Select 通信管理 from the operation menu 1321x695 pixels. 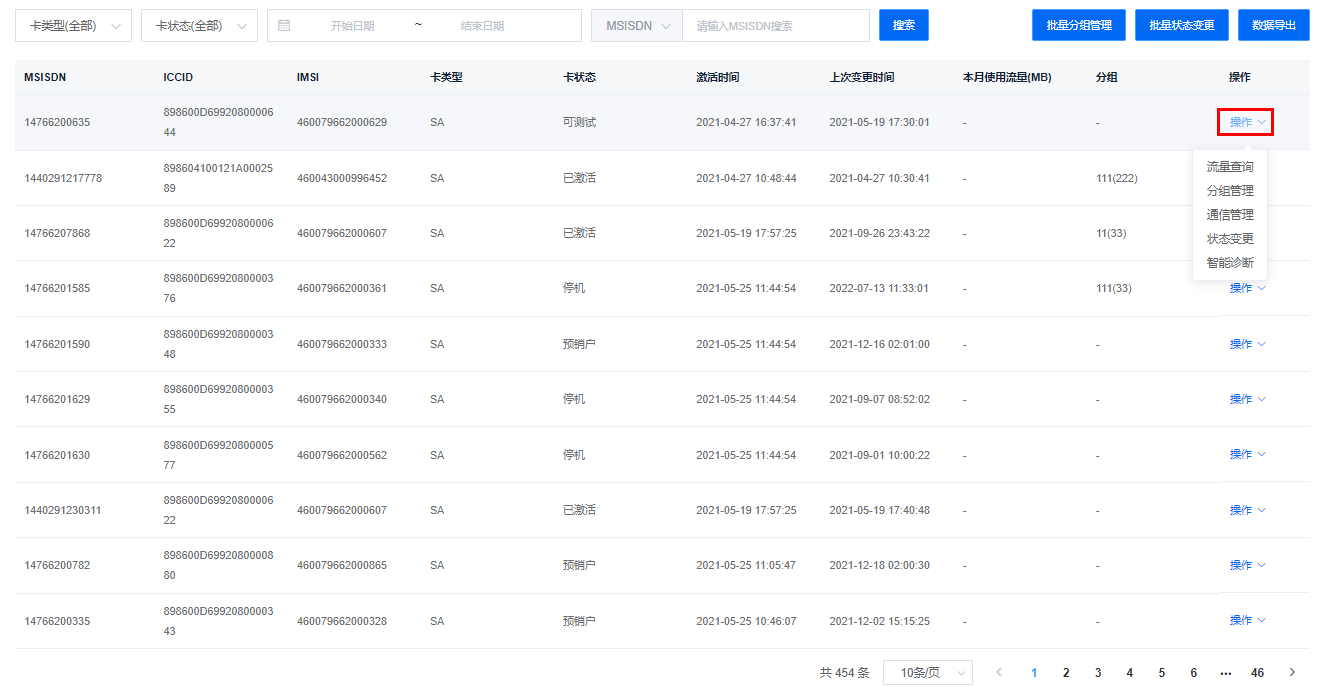1229,215
